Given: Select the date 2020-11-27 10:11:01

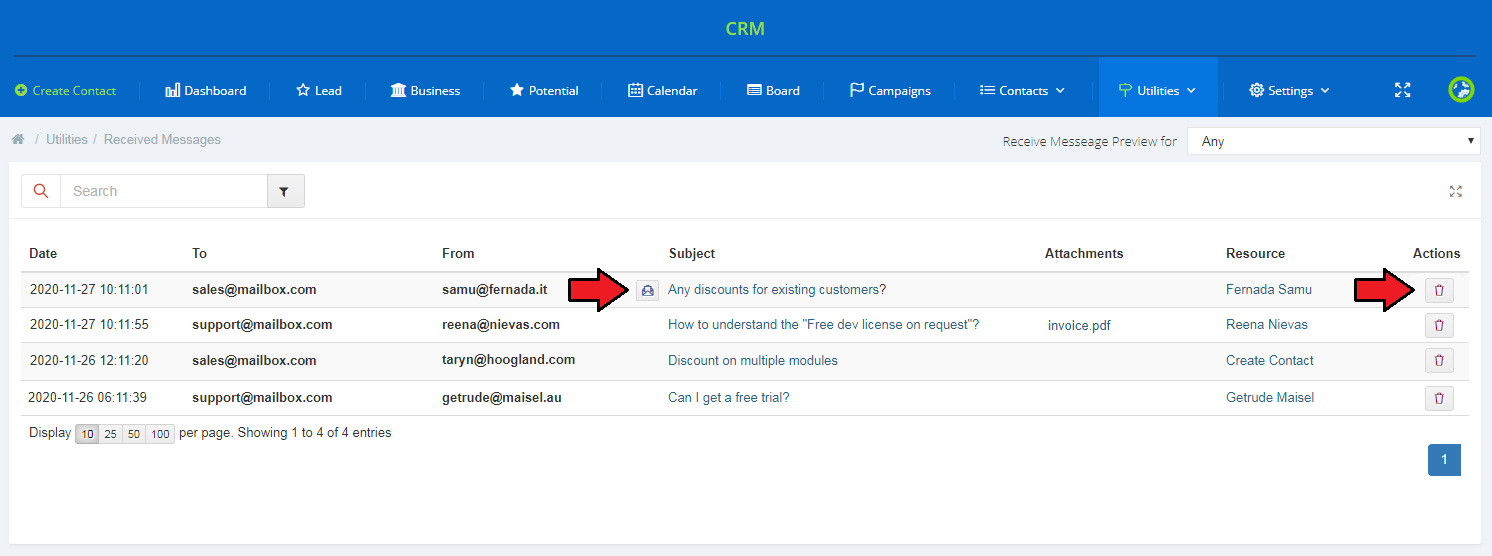Looking at the screenshot, I should [89, 289].
